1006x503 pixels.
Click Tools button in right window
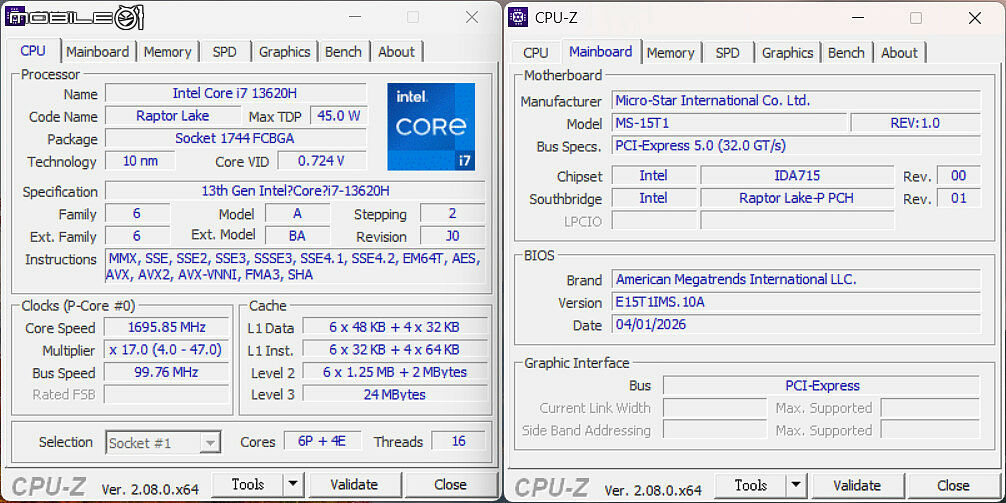(x=751, y=486)
